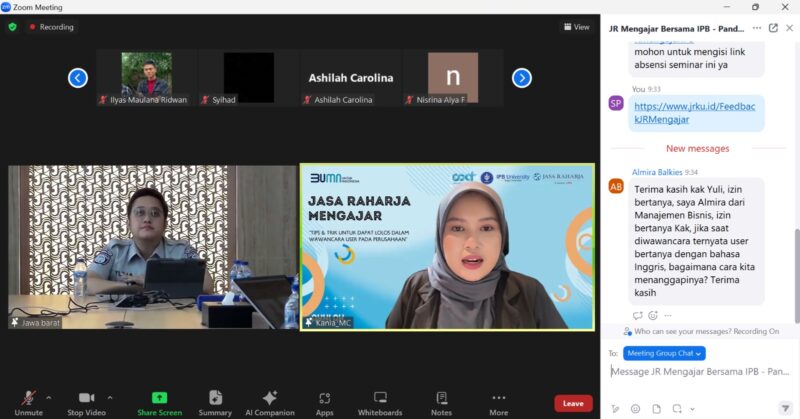This screenshot has width=800, height=419.
Task: Unmute the microphone
Action: click(28, 399)
